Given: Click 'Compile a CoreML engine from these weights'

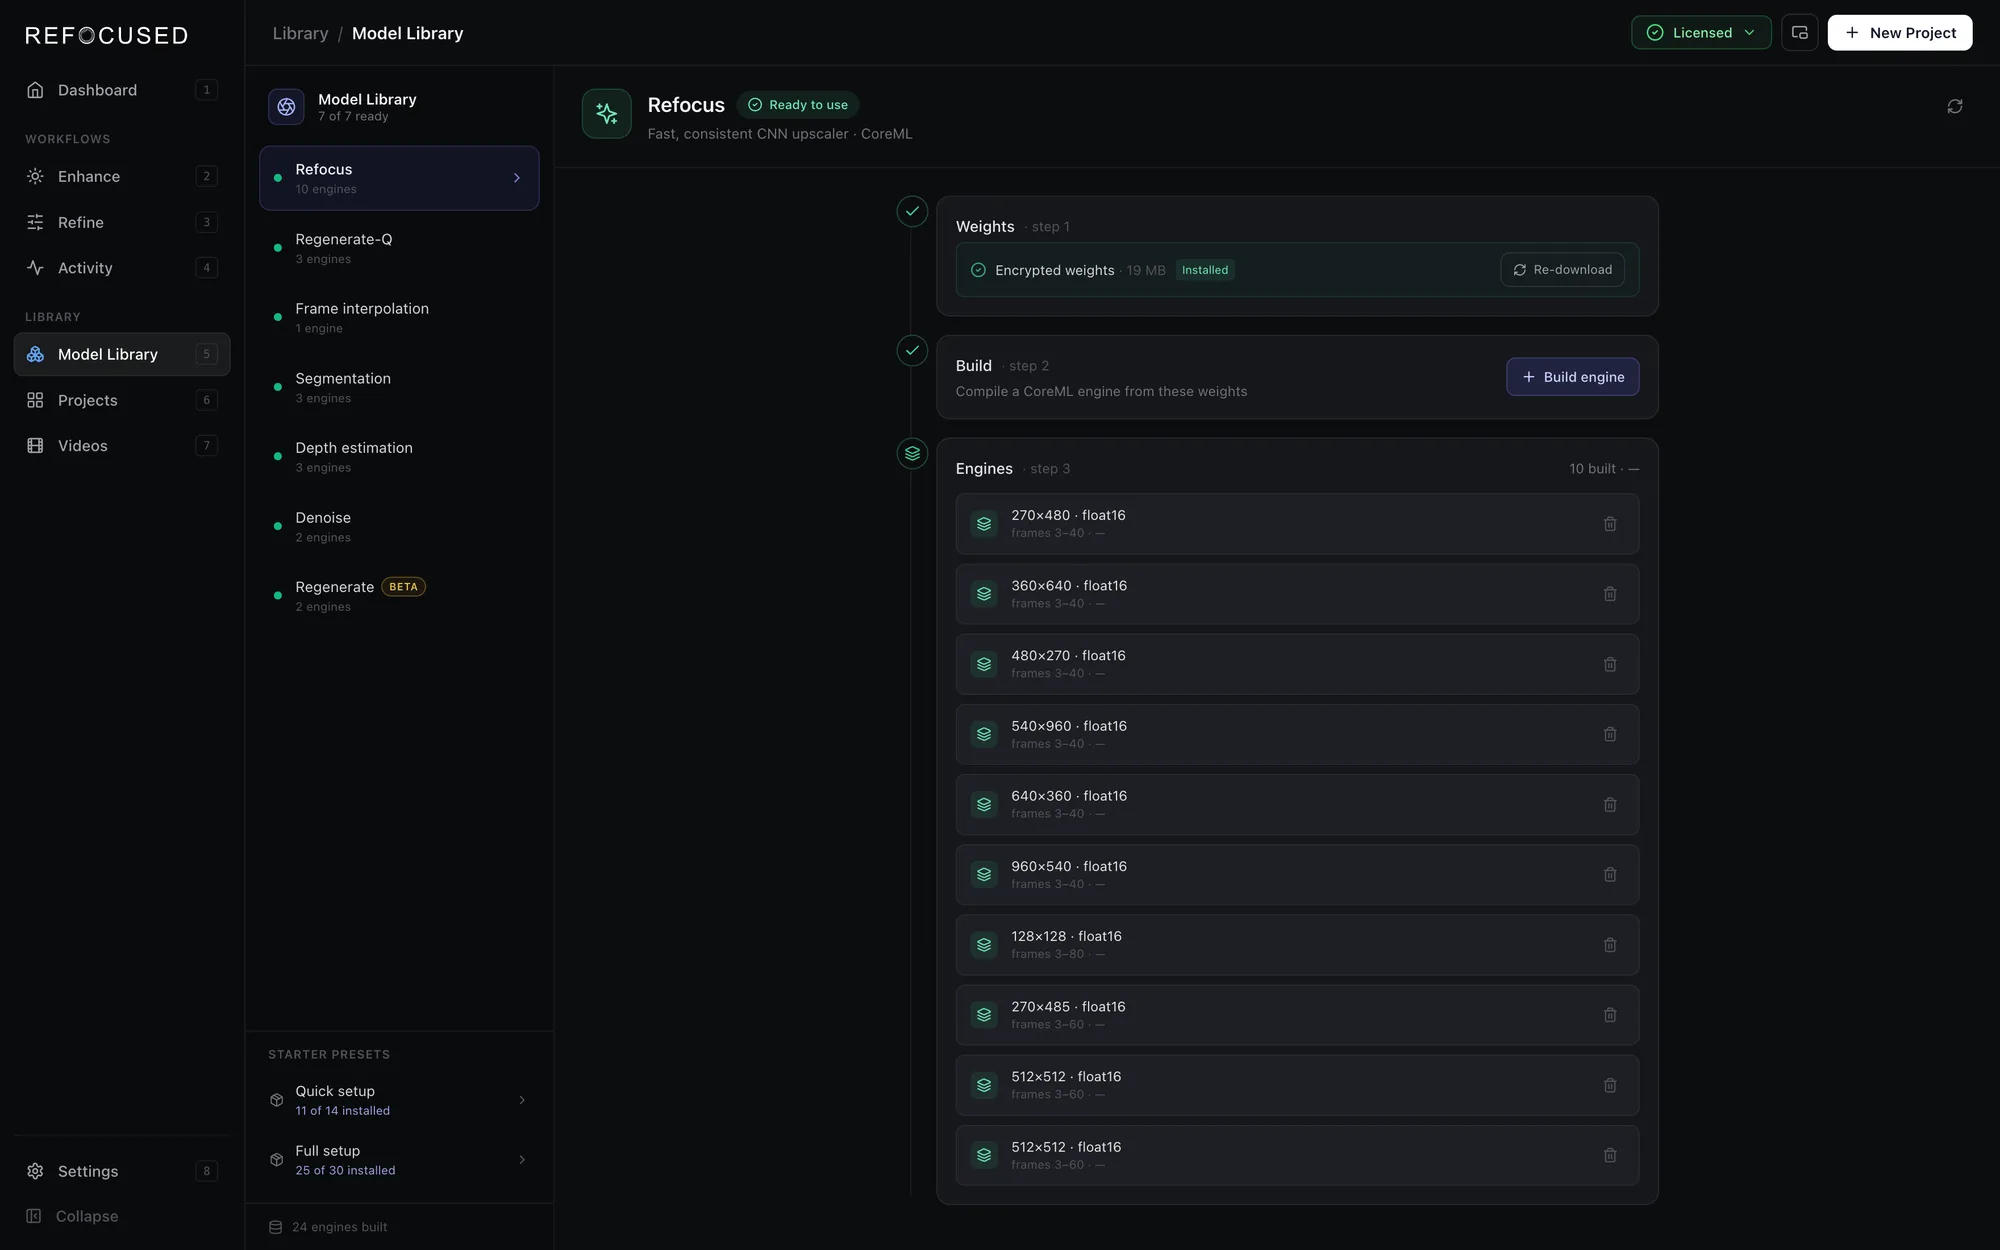Looking at the screenshot, I should [x=1101, y=391].
